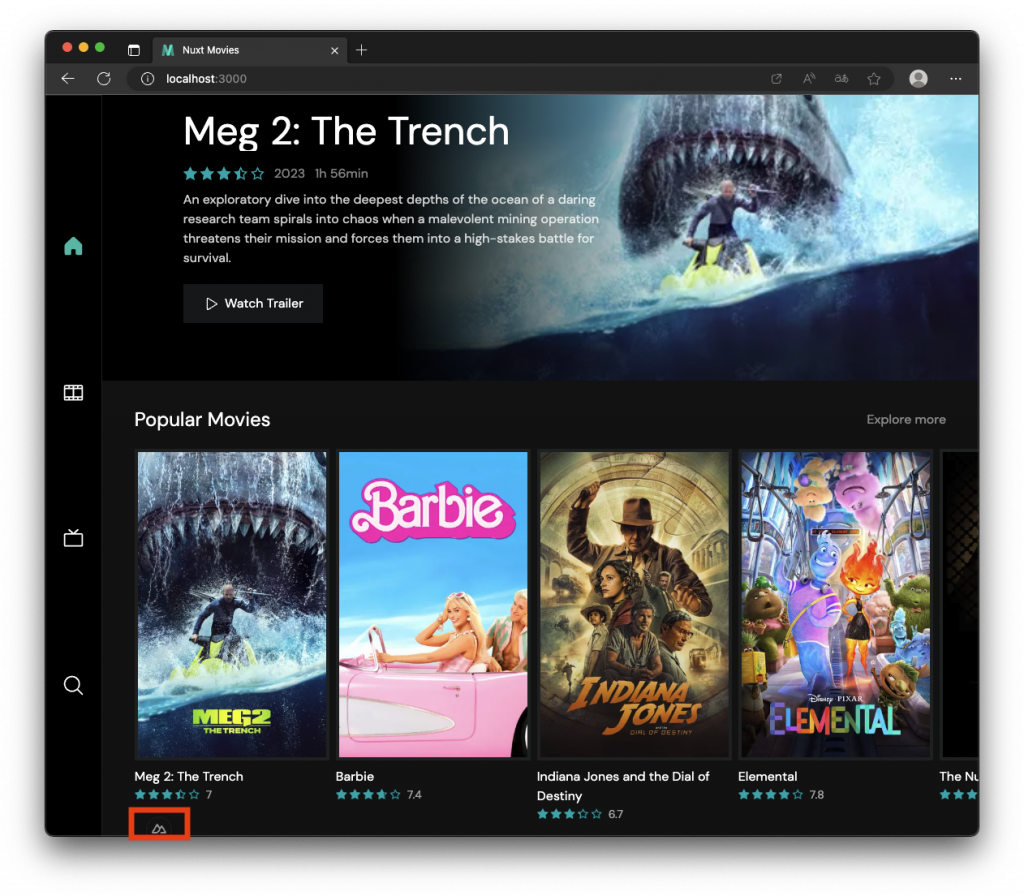1024x896 pixels.
Task: Click the Barbie title text
Action: pos(355,776)
